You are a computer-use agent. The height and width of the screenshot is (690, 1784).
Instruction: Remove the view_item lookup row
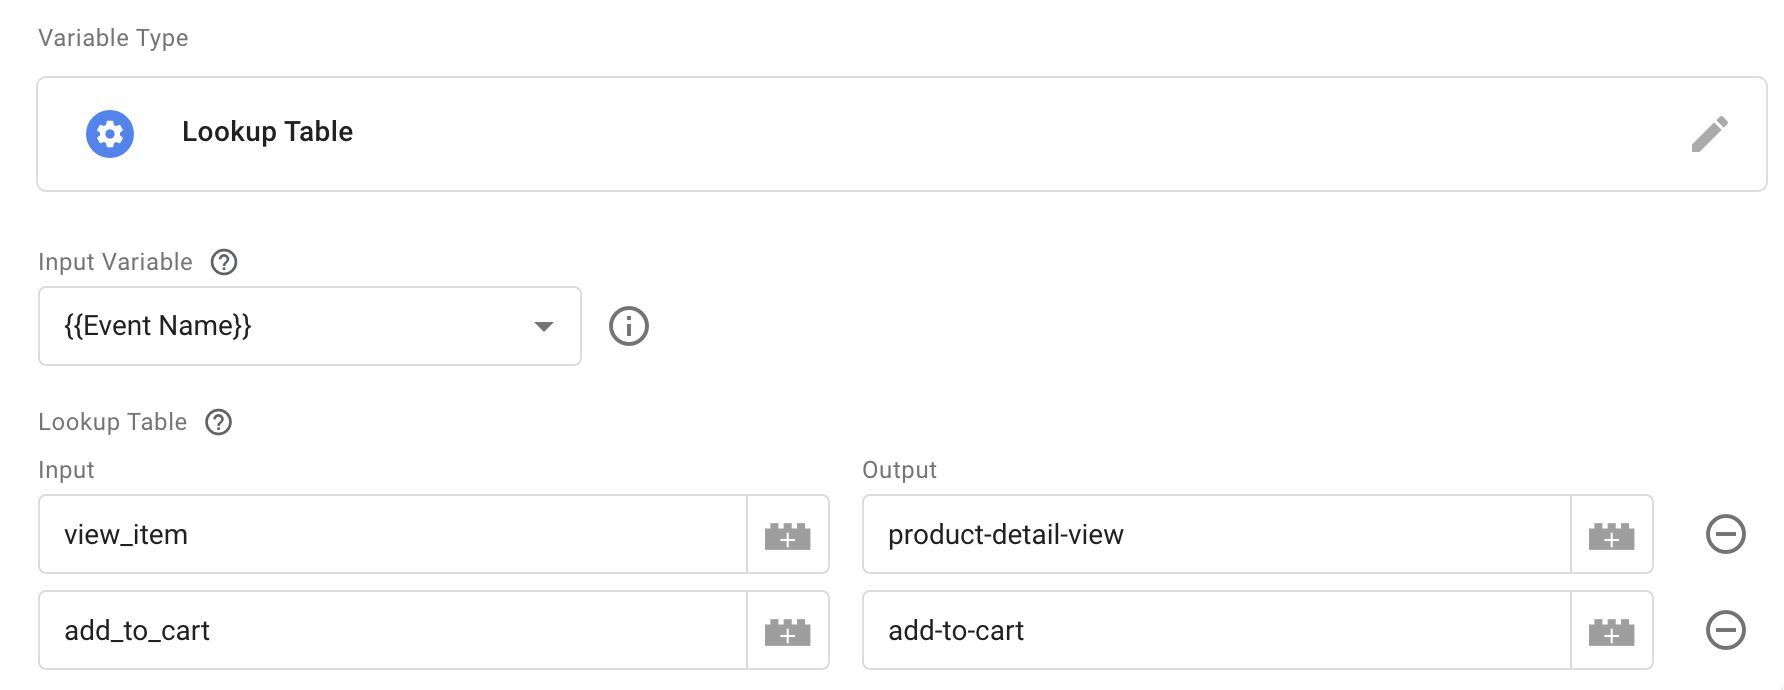pos(1726,534)
